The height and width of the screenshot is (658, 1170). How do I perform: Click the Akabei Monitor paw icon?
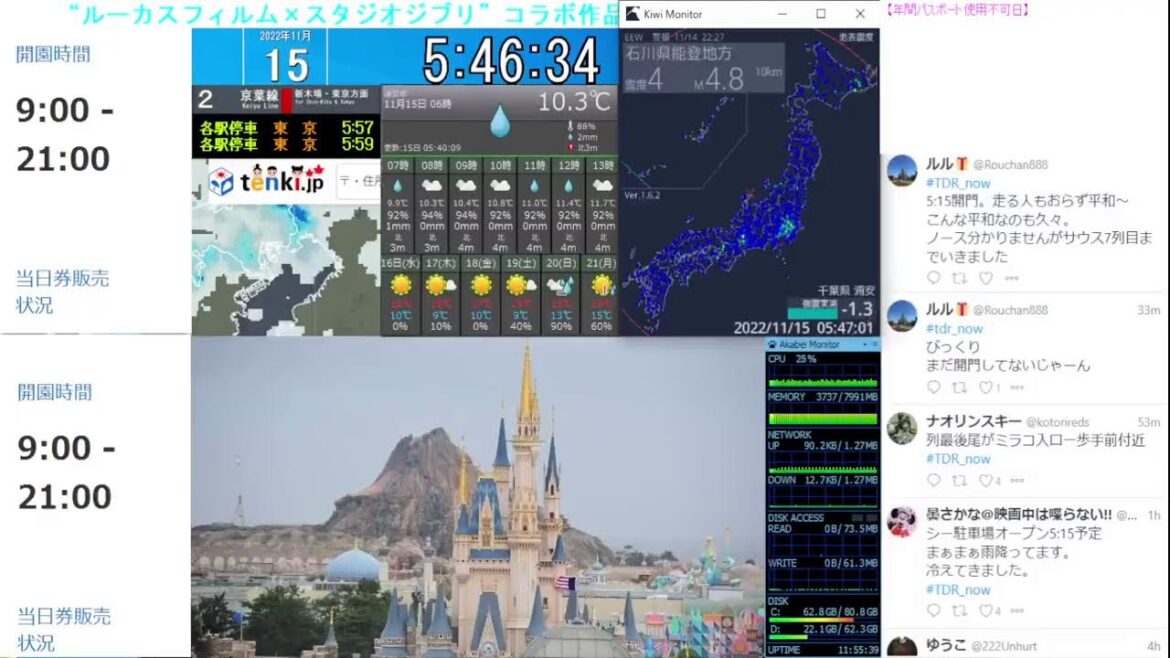[770, 345]
